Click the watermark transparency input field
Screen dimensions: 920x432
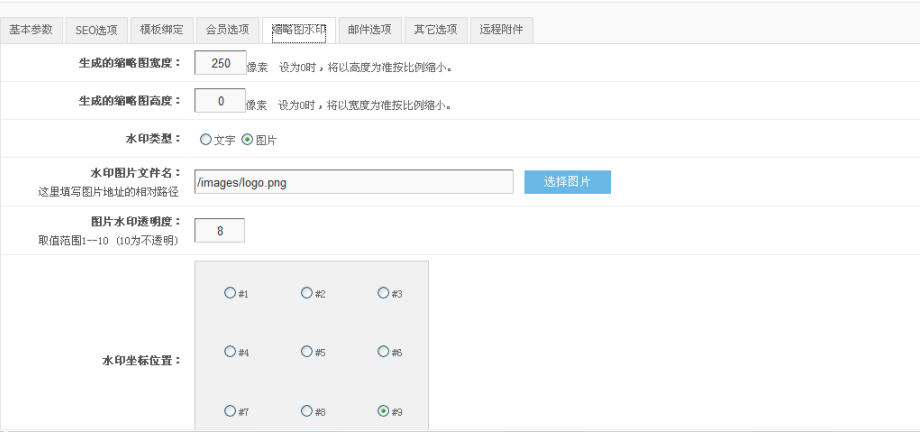219,231
